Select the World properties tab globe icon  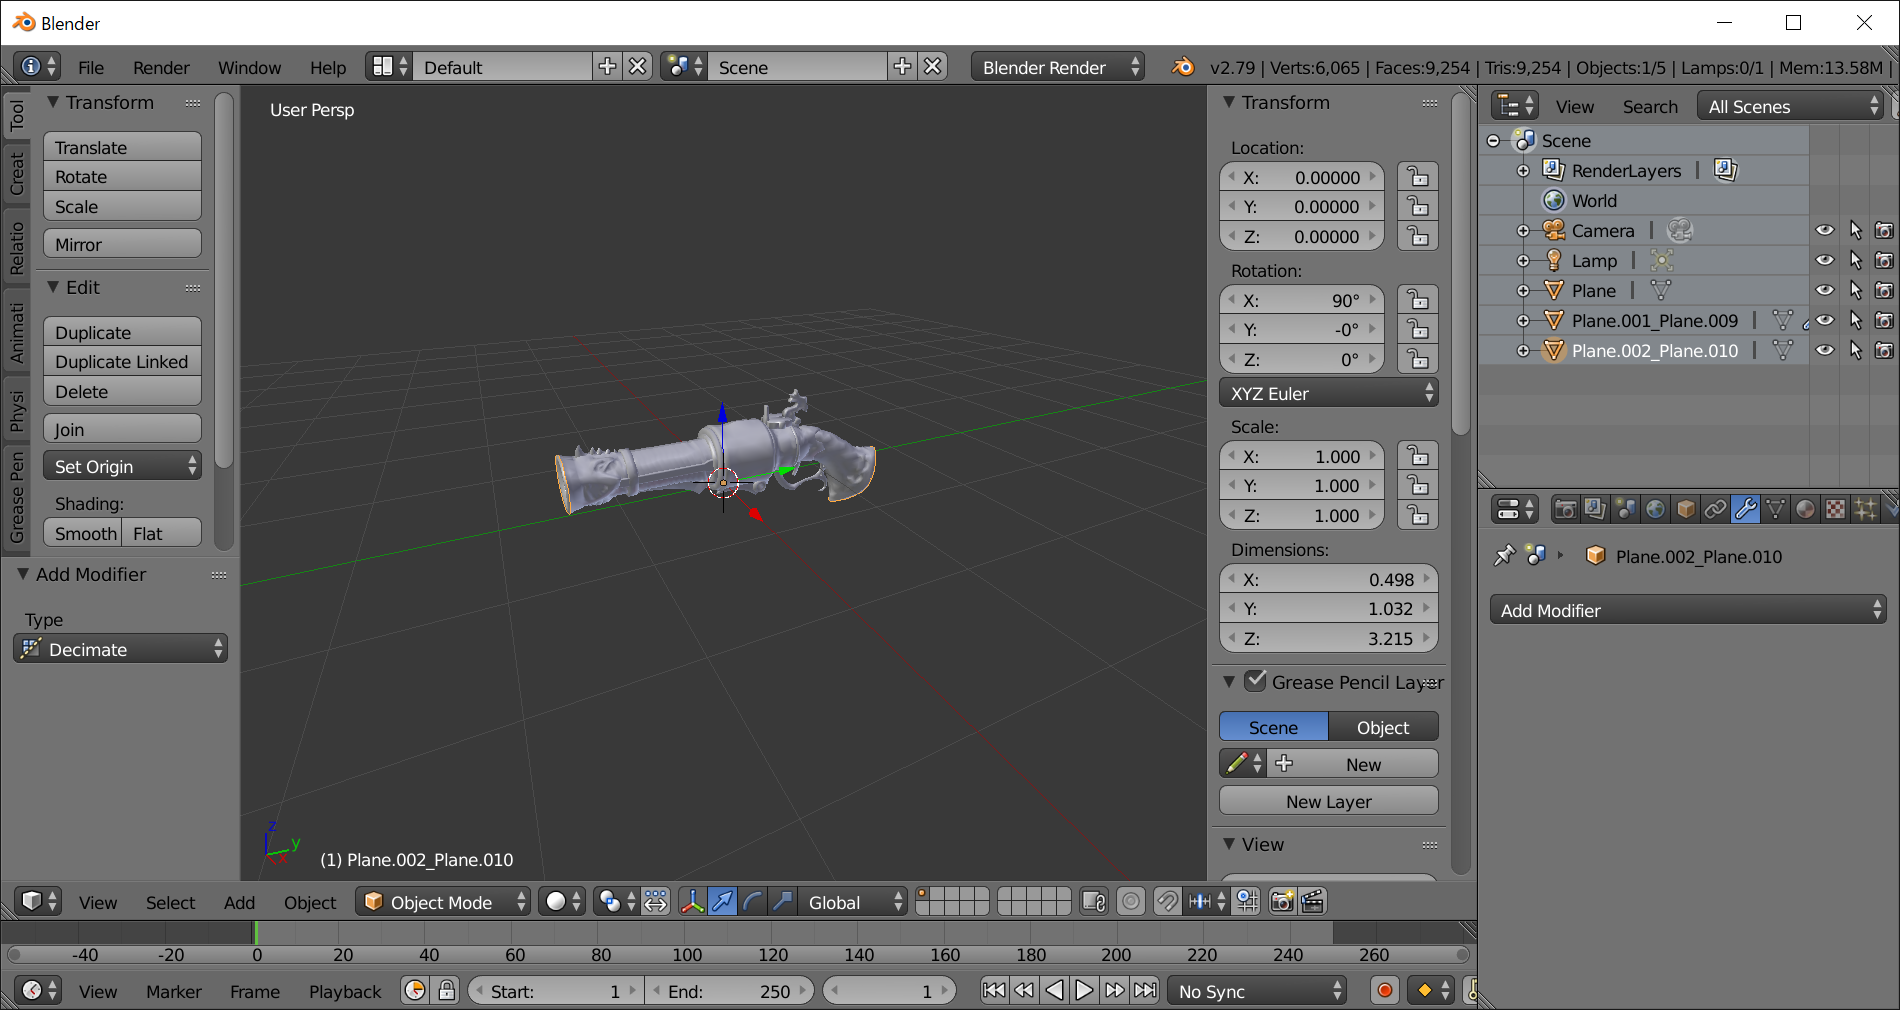pos(1656,510)
